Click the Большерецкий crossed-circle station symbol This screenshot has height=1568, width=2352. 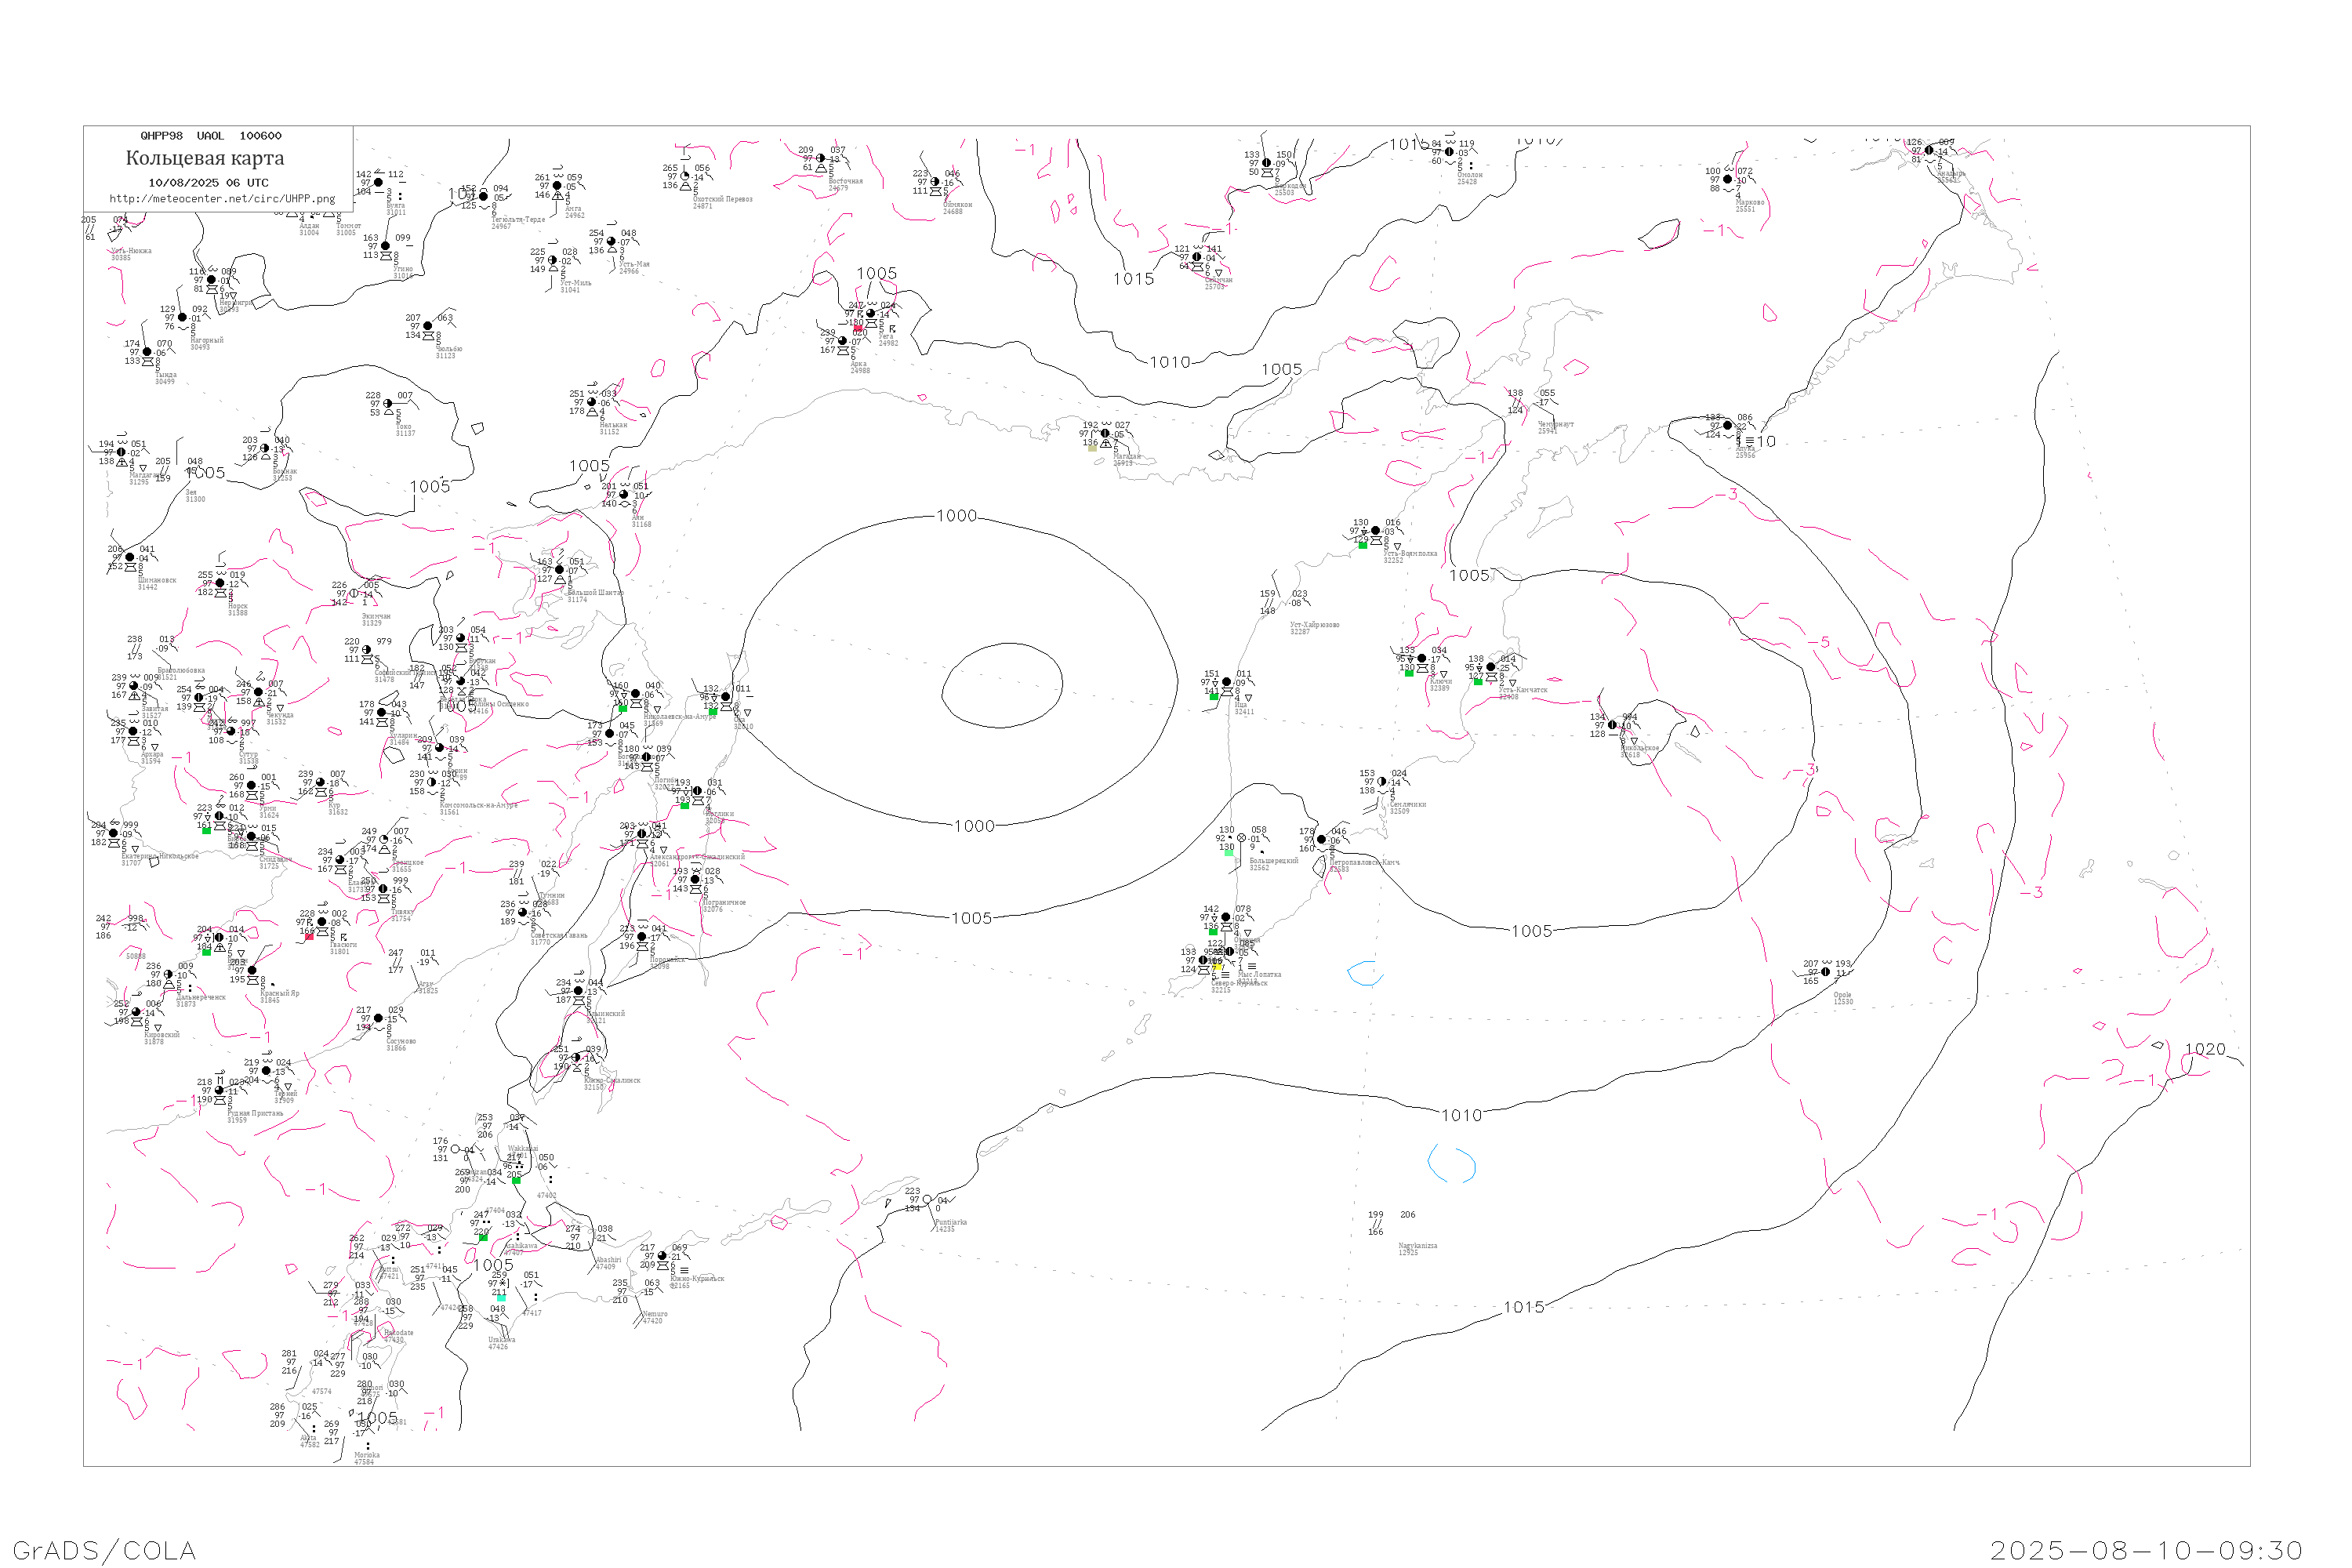1241,838
